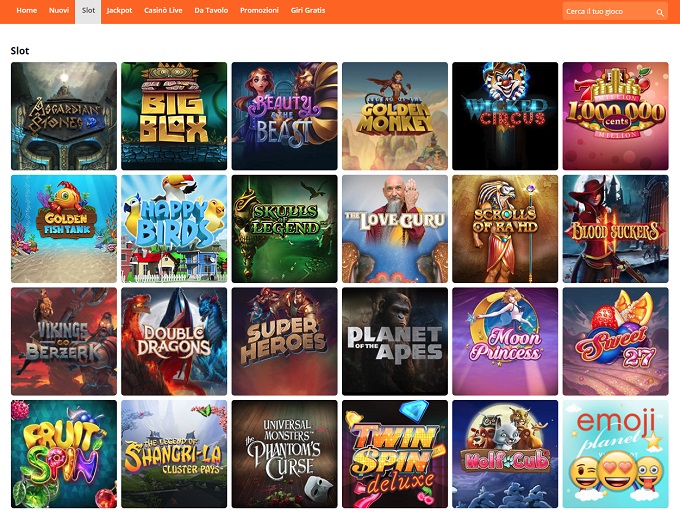Open Casinò Live section

[163, 10]
